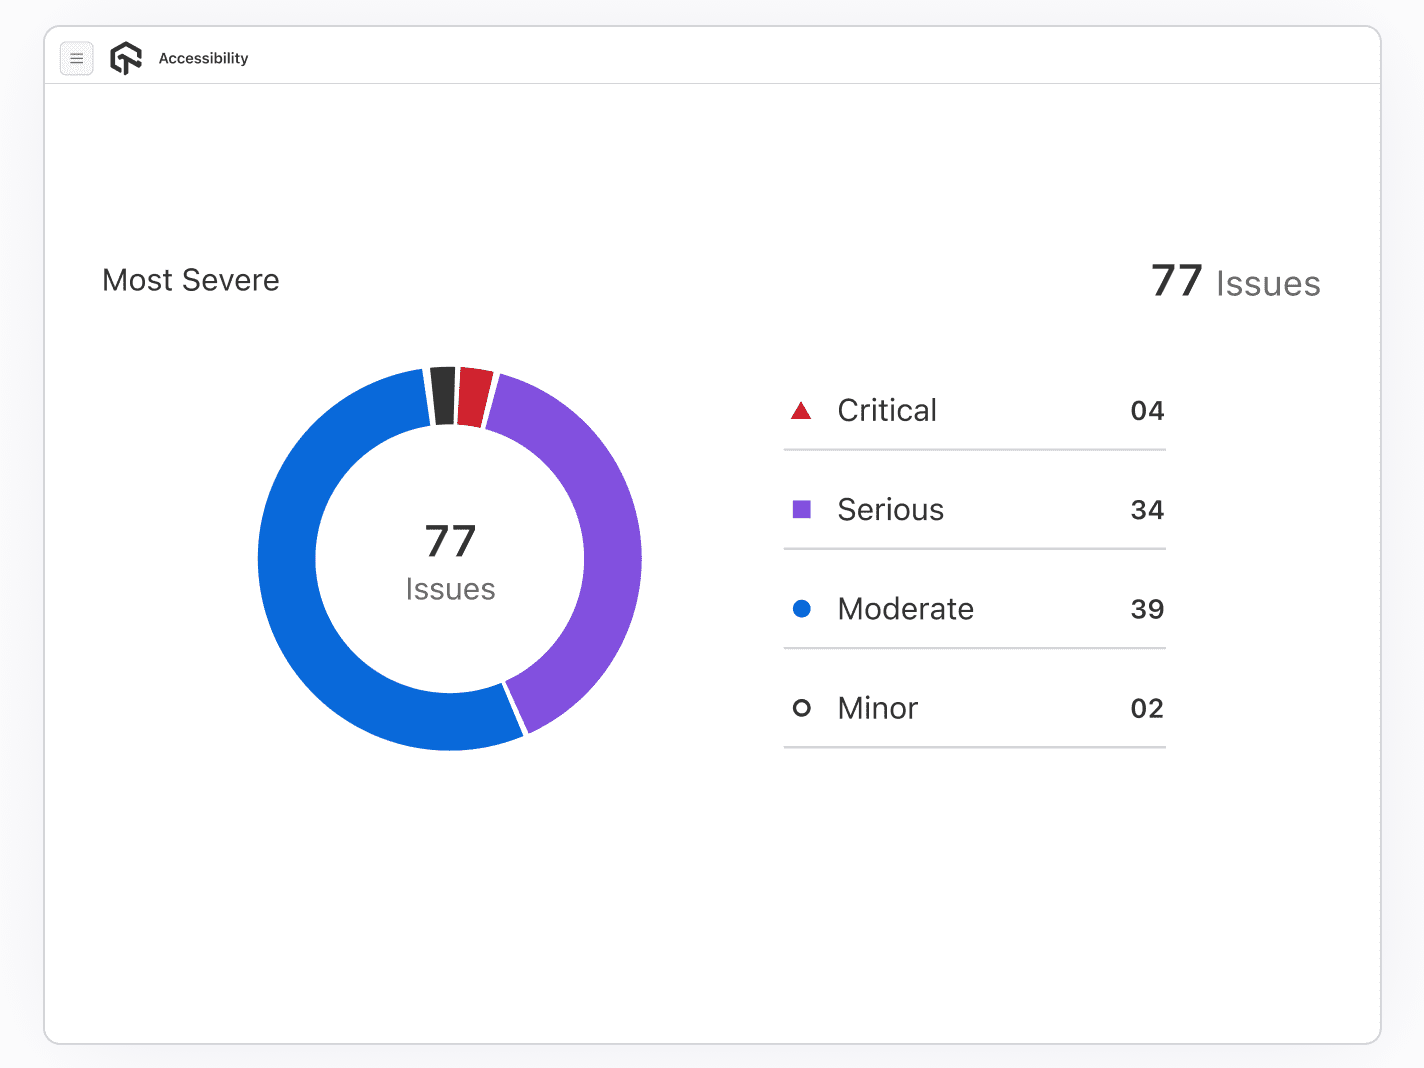Image resolution: width=1424 pixels, height=1068 pixels.
Task: Click the hexagonal app logo
Action: click(x=125, y=58)
